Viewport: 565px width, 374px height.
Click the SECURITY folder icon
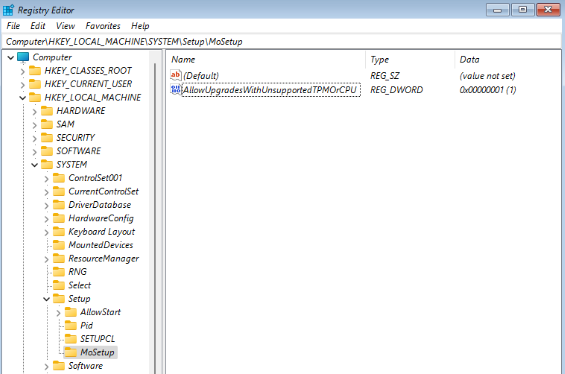point(47,138)
